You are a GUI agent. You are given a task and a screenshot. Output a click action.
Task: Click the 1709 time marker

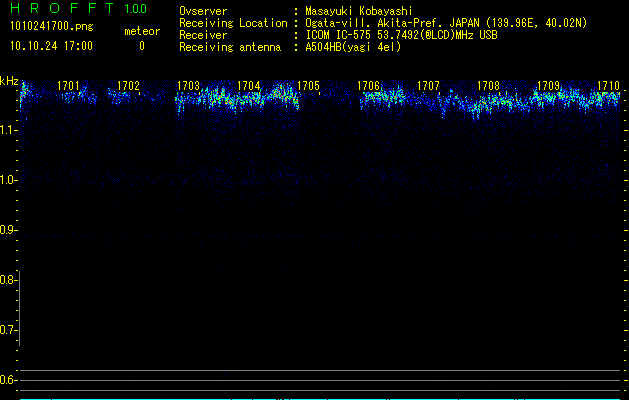[548, 86]
